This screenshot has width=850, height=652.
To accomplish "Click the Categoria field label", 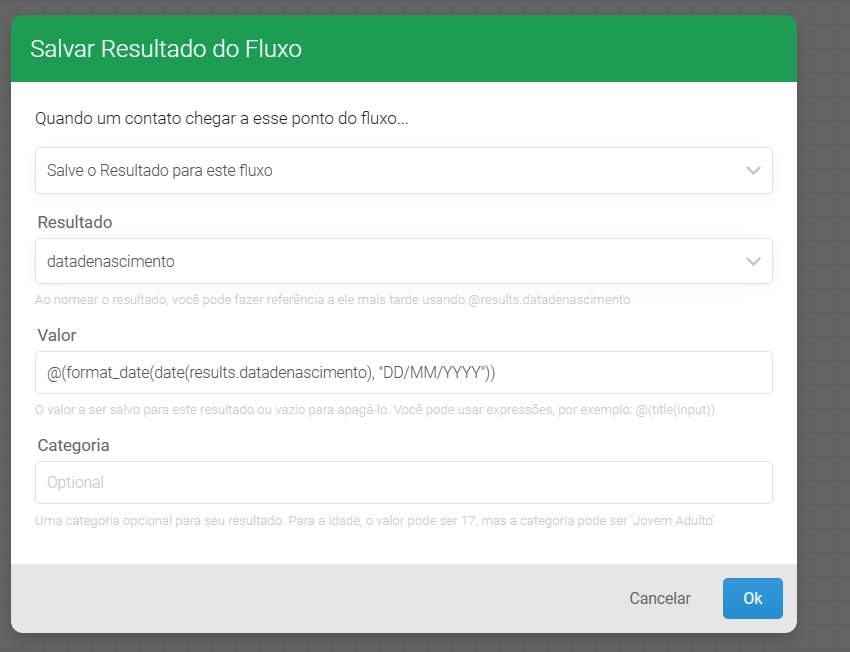I will click(x=73, y=445).
